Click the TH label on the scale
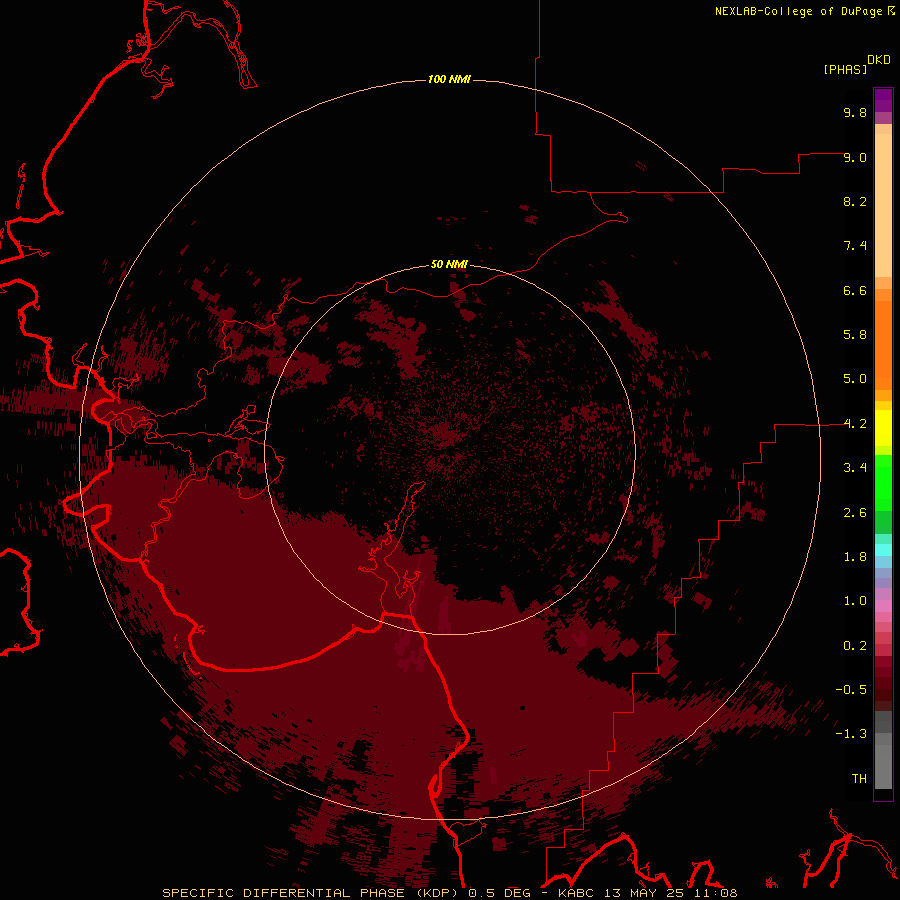Viewport: 900px width, 900px height. 859,779
